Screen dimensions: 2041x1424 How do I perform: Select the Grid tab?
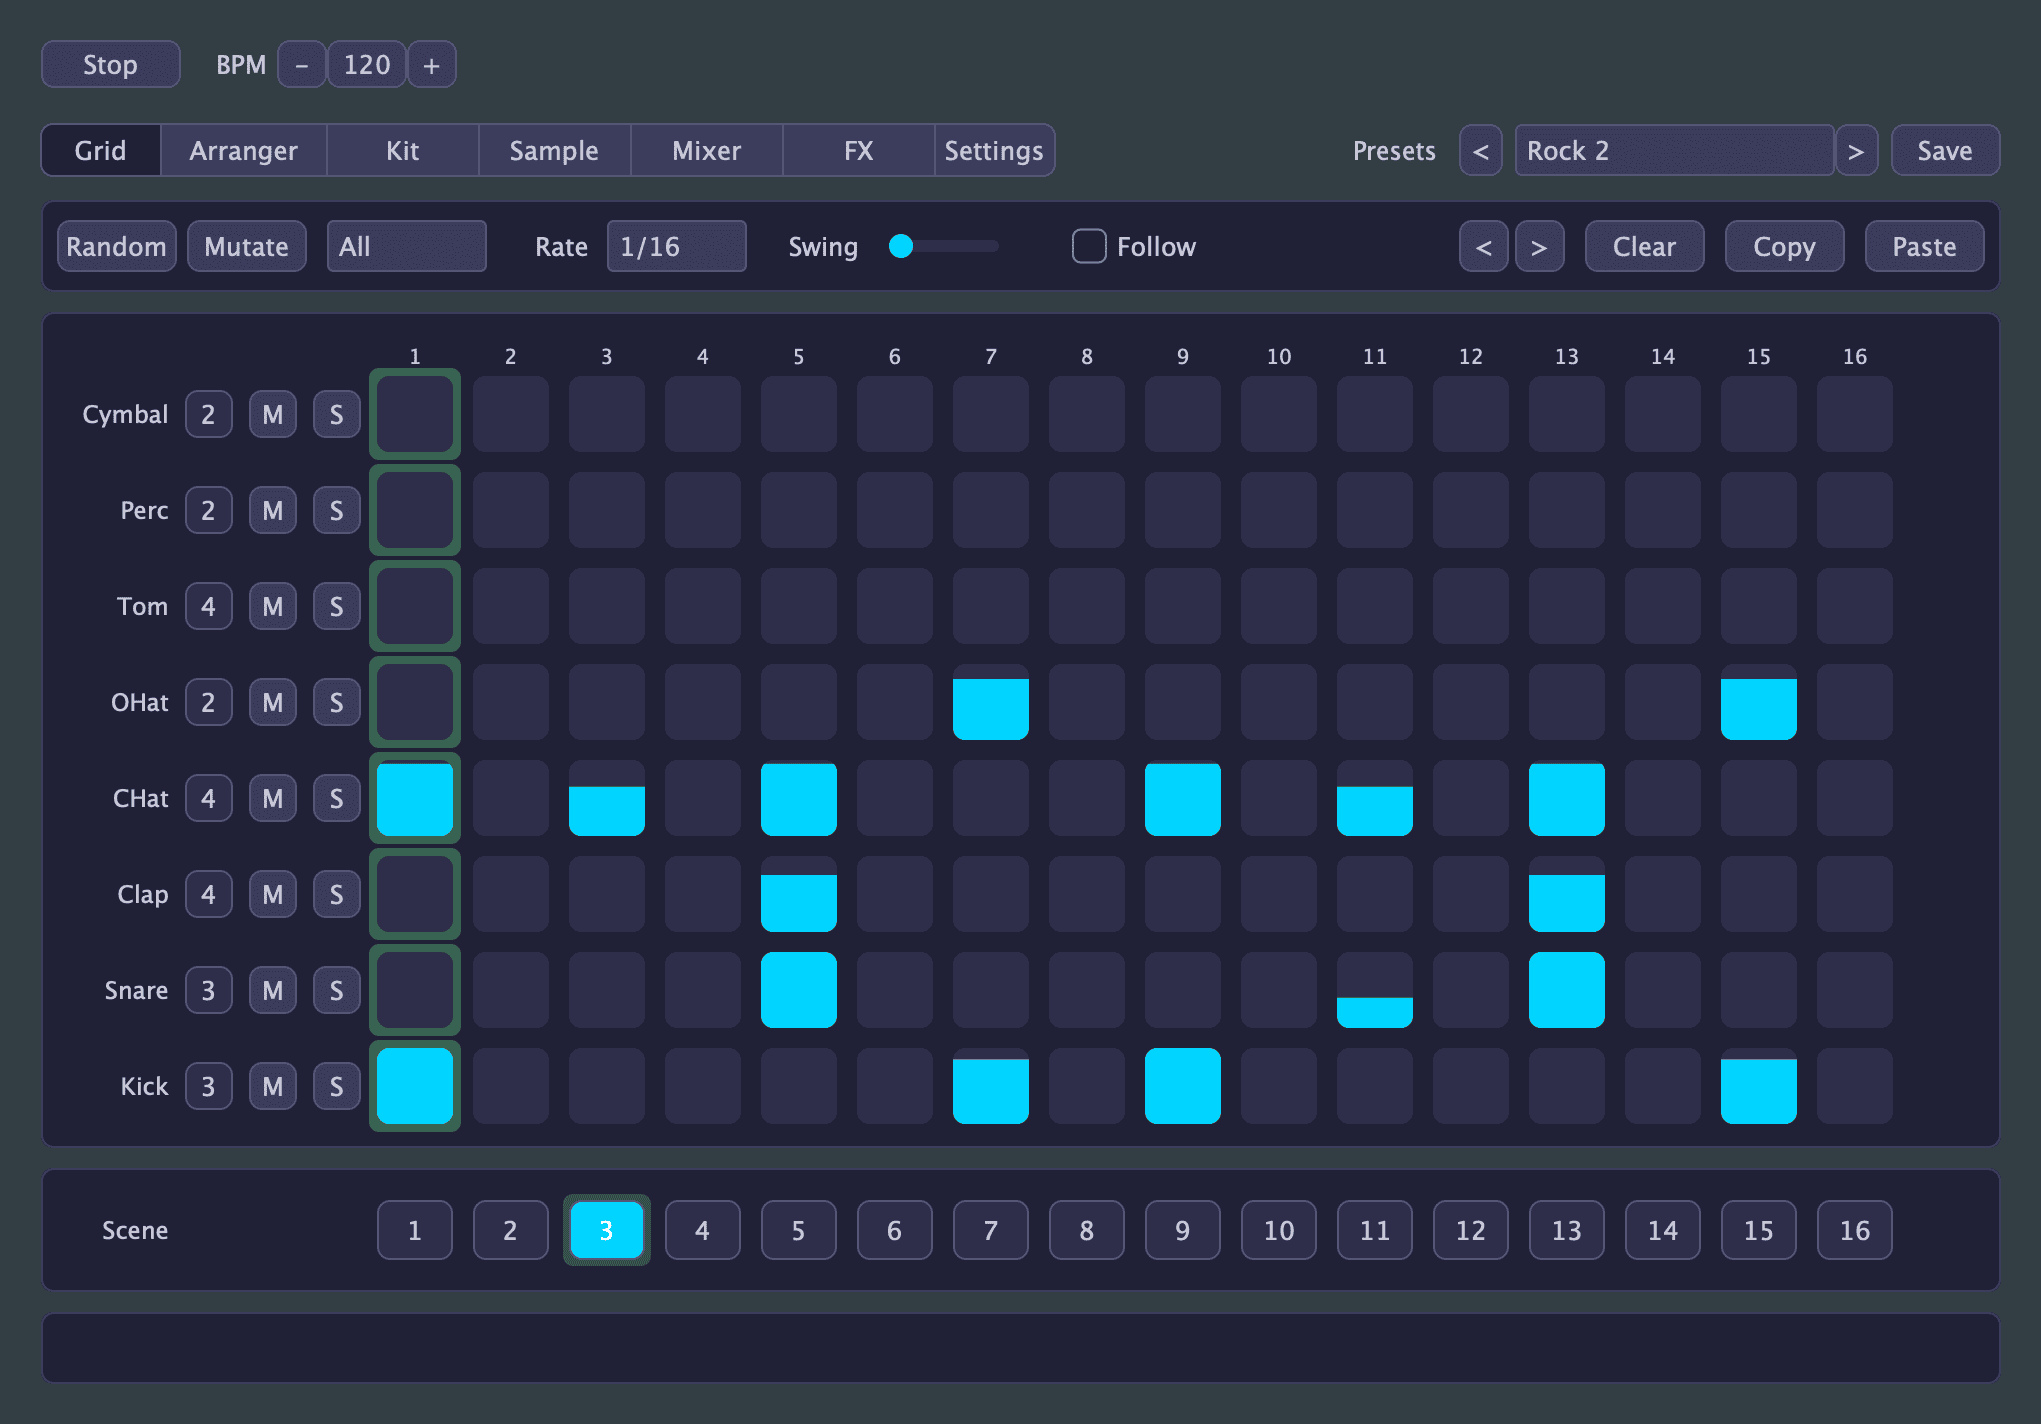tap(101, 150)
